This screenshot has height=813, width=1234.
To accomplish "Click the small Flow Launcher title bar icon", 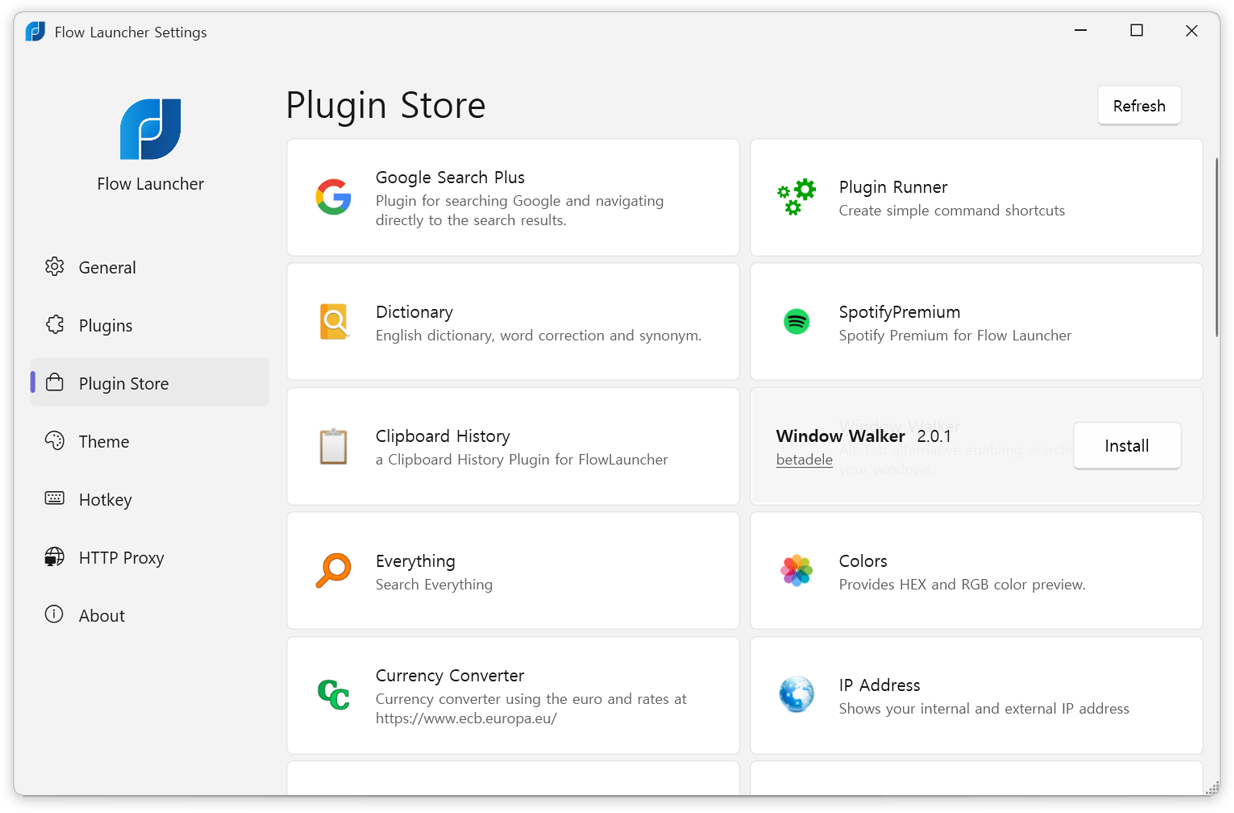I will click(x=35, y=32).
